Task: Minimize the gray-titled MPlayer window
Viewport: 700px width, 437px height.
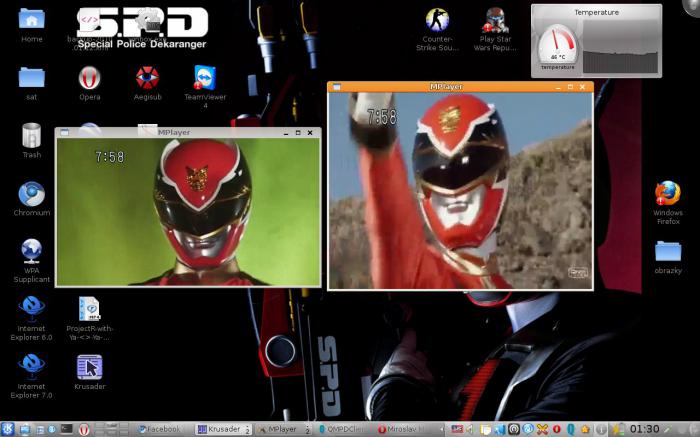Action: (286, 133)
